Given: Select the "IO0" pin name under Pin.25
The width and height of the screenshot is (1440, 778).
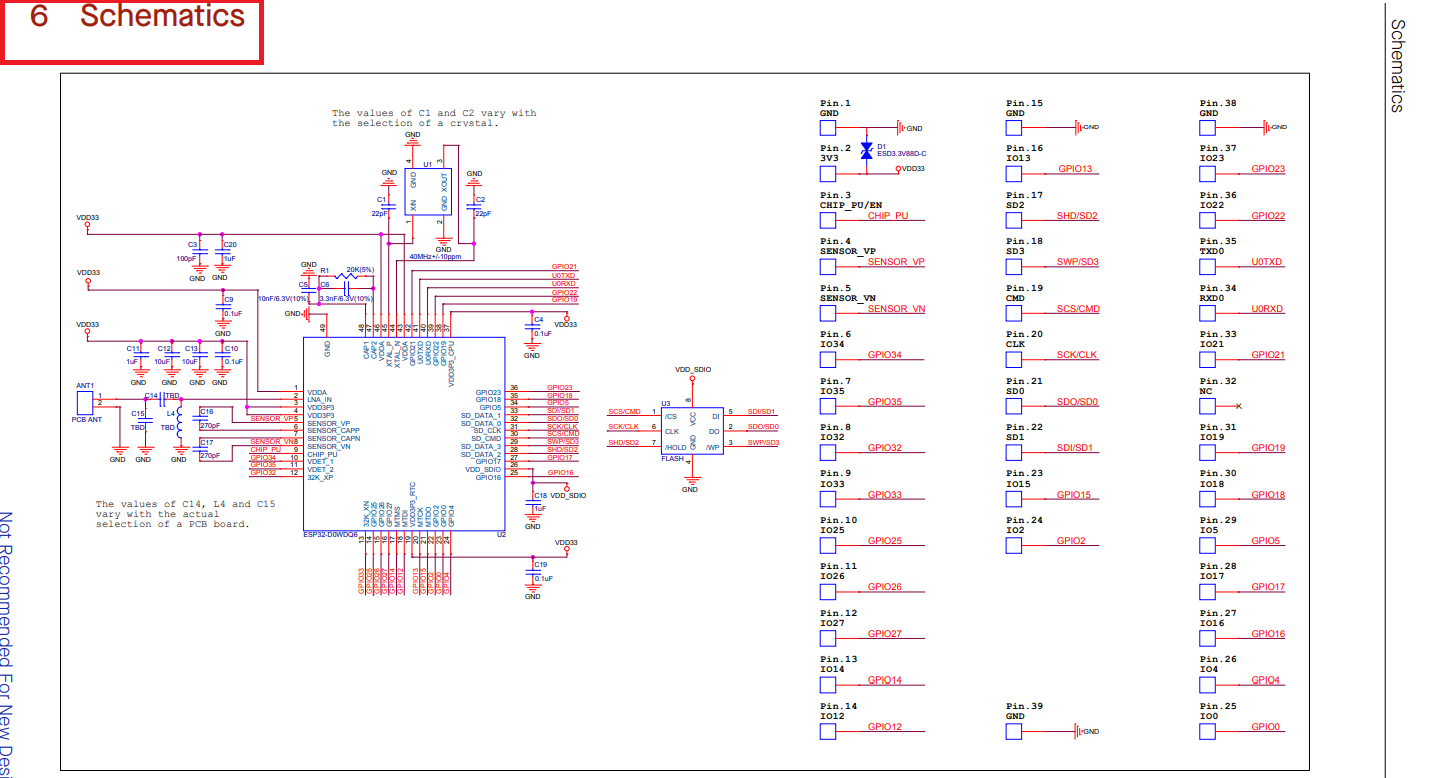Looking at the screenshot, I should [1209, 716].
